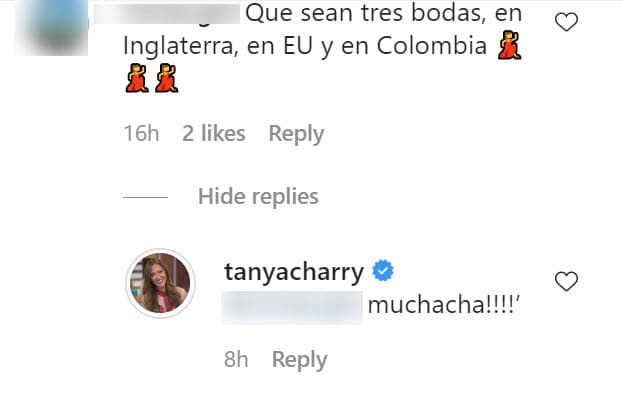Click the 8h timestamp
The width and height of the screenshot is (622, 415).
pyautogui.click(x=236, y=359)
